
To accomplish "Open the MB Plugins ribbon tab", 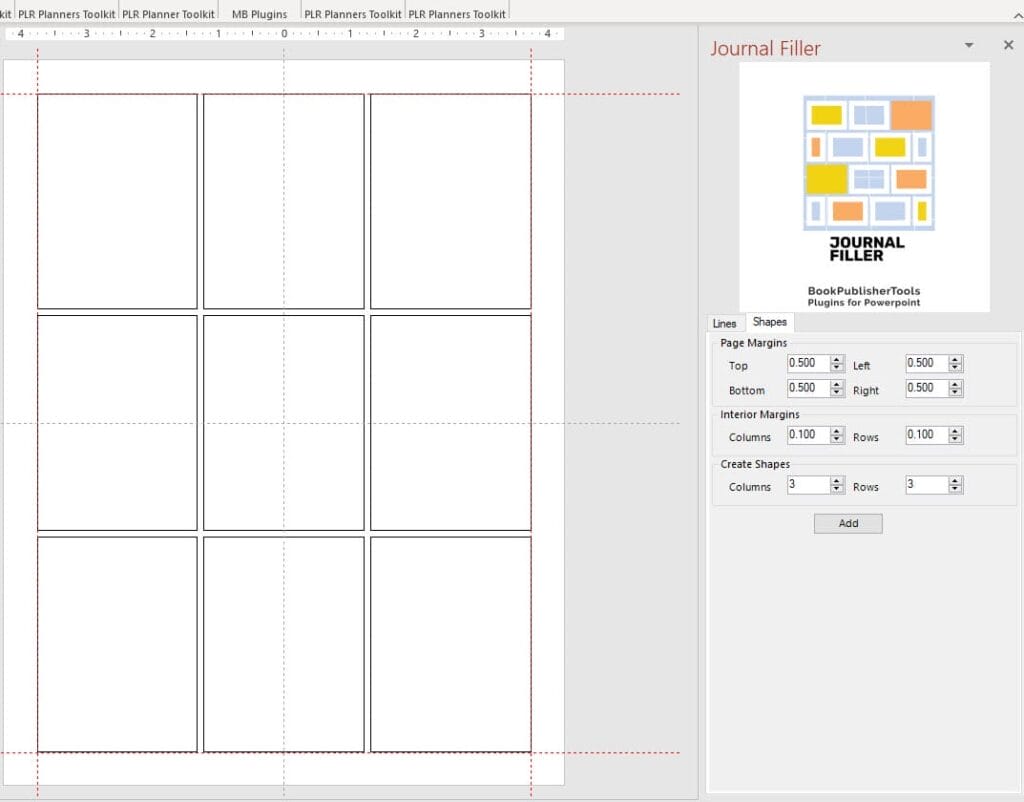I will [x=259, y=14].
